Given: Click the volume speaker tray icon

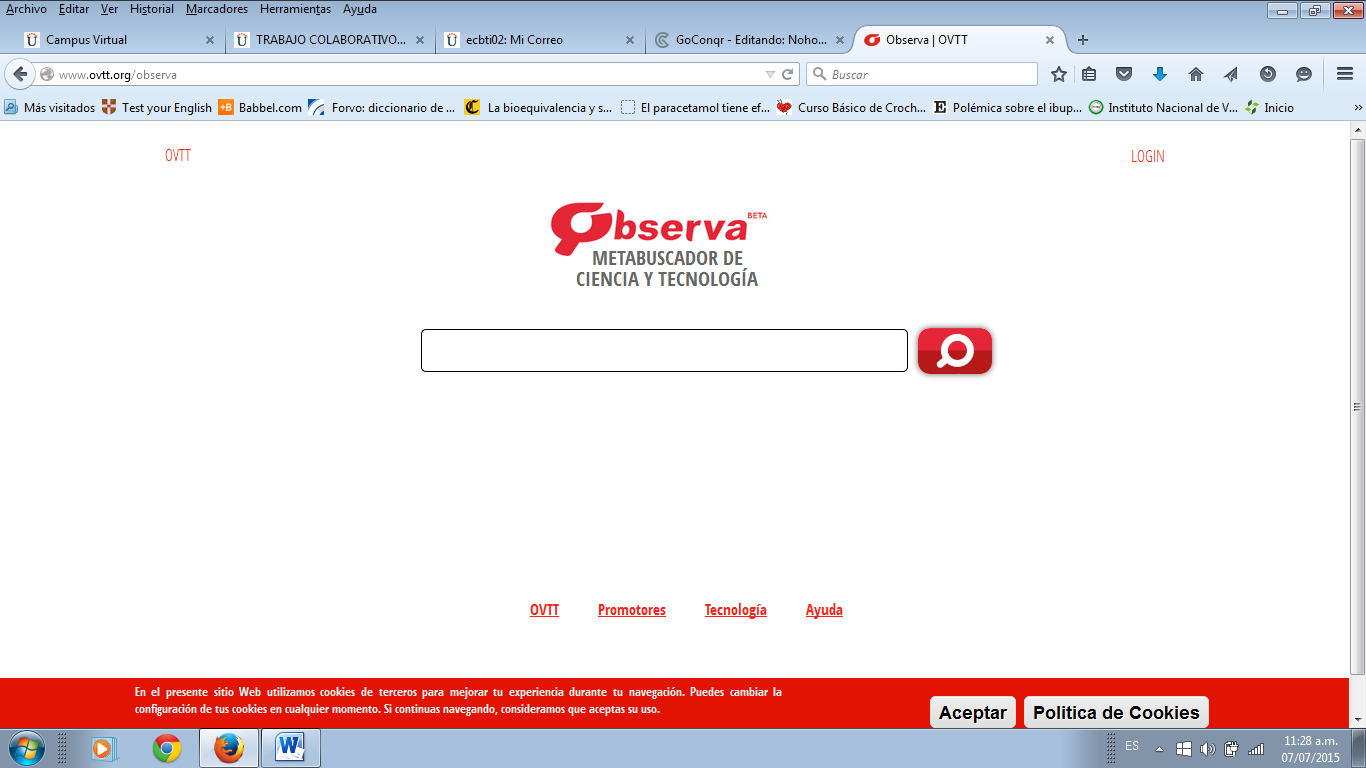Looking at the screenshot, I should click(x=1207, y=748).
